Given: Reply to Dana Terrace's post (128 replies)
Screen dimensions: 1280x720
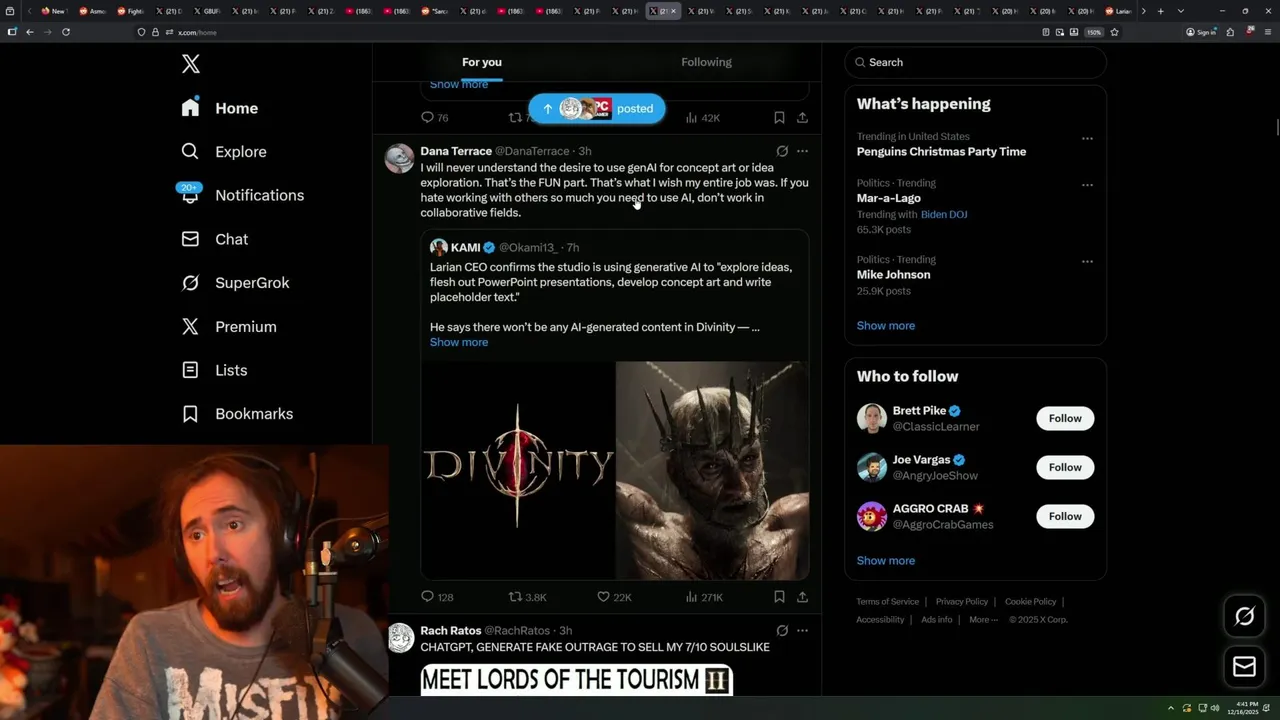Looking at the screenshot, I should pyautogui.click(x=437, y=597).
